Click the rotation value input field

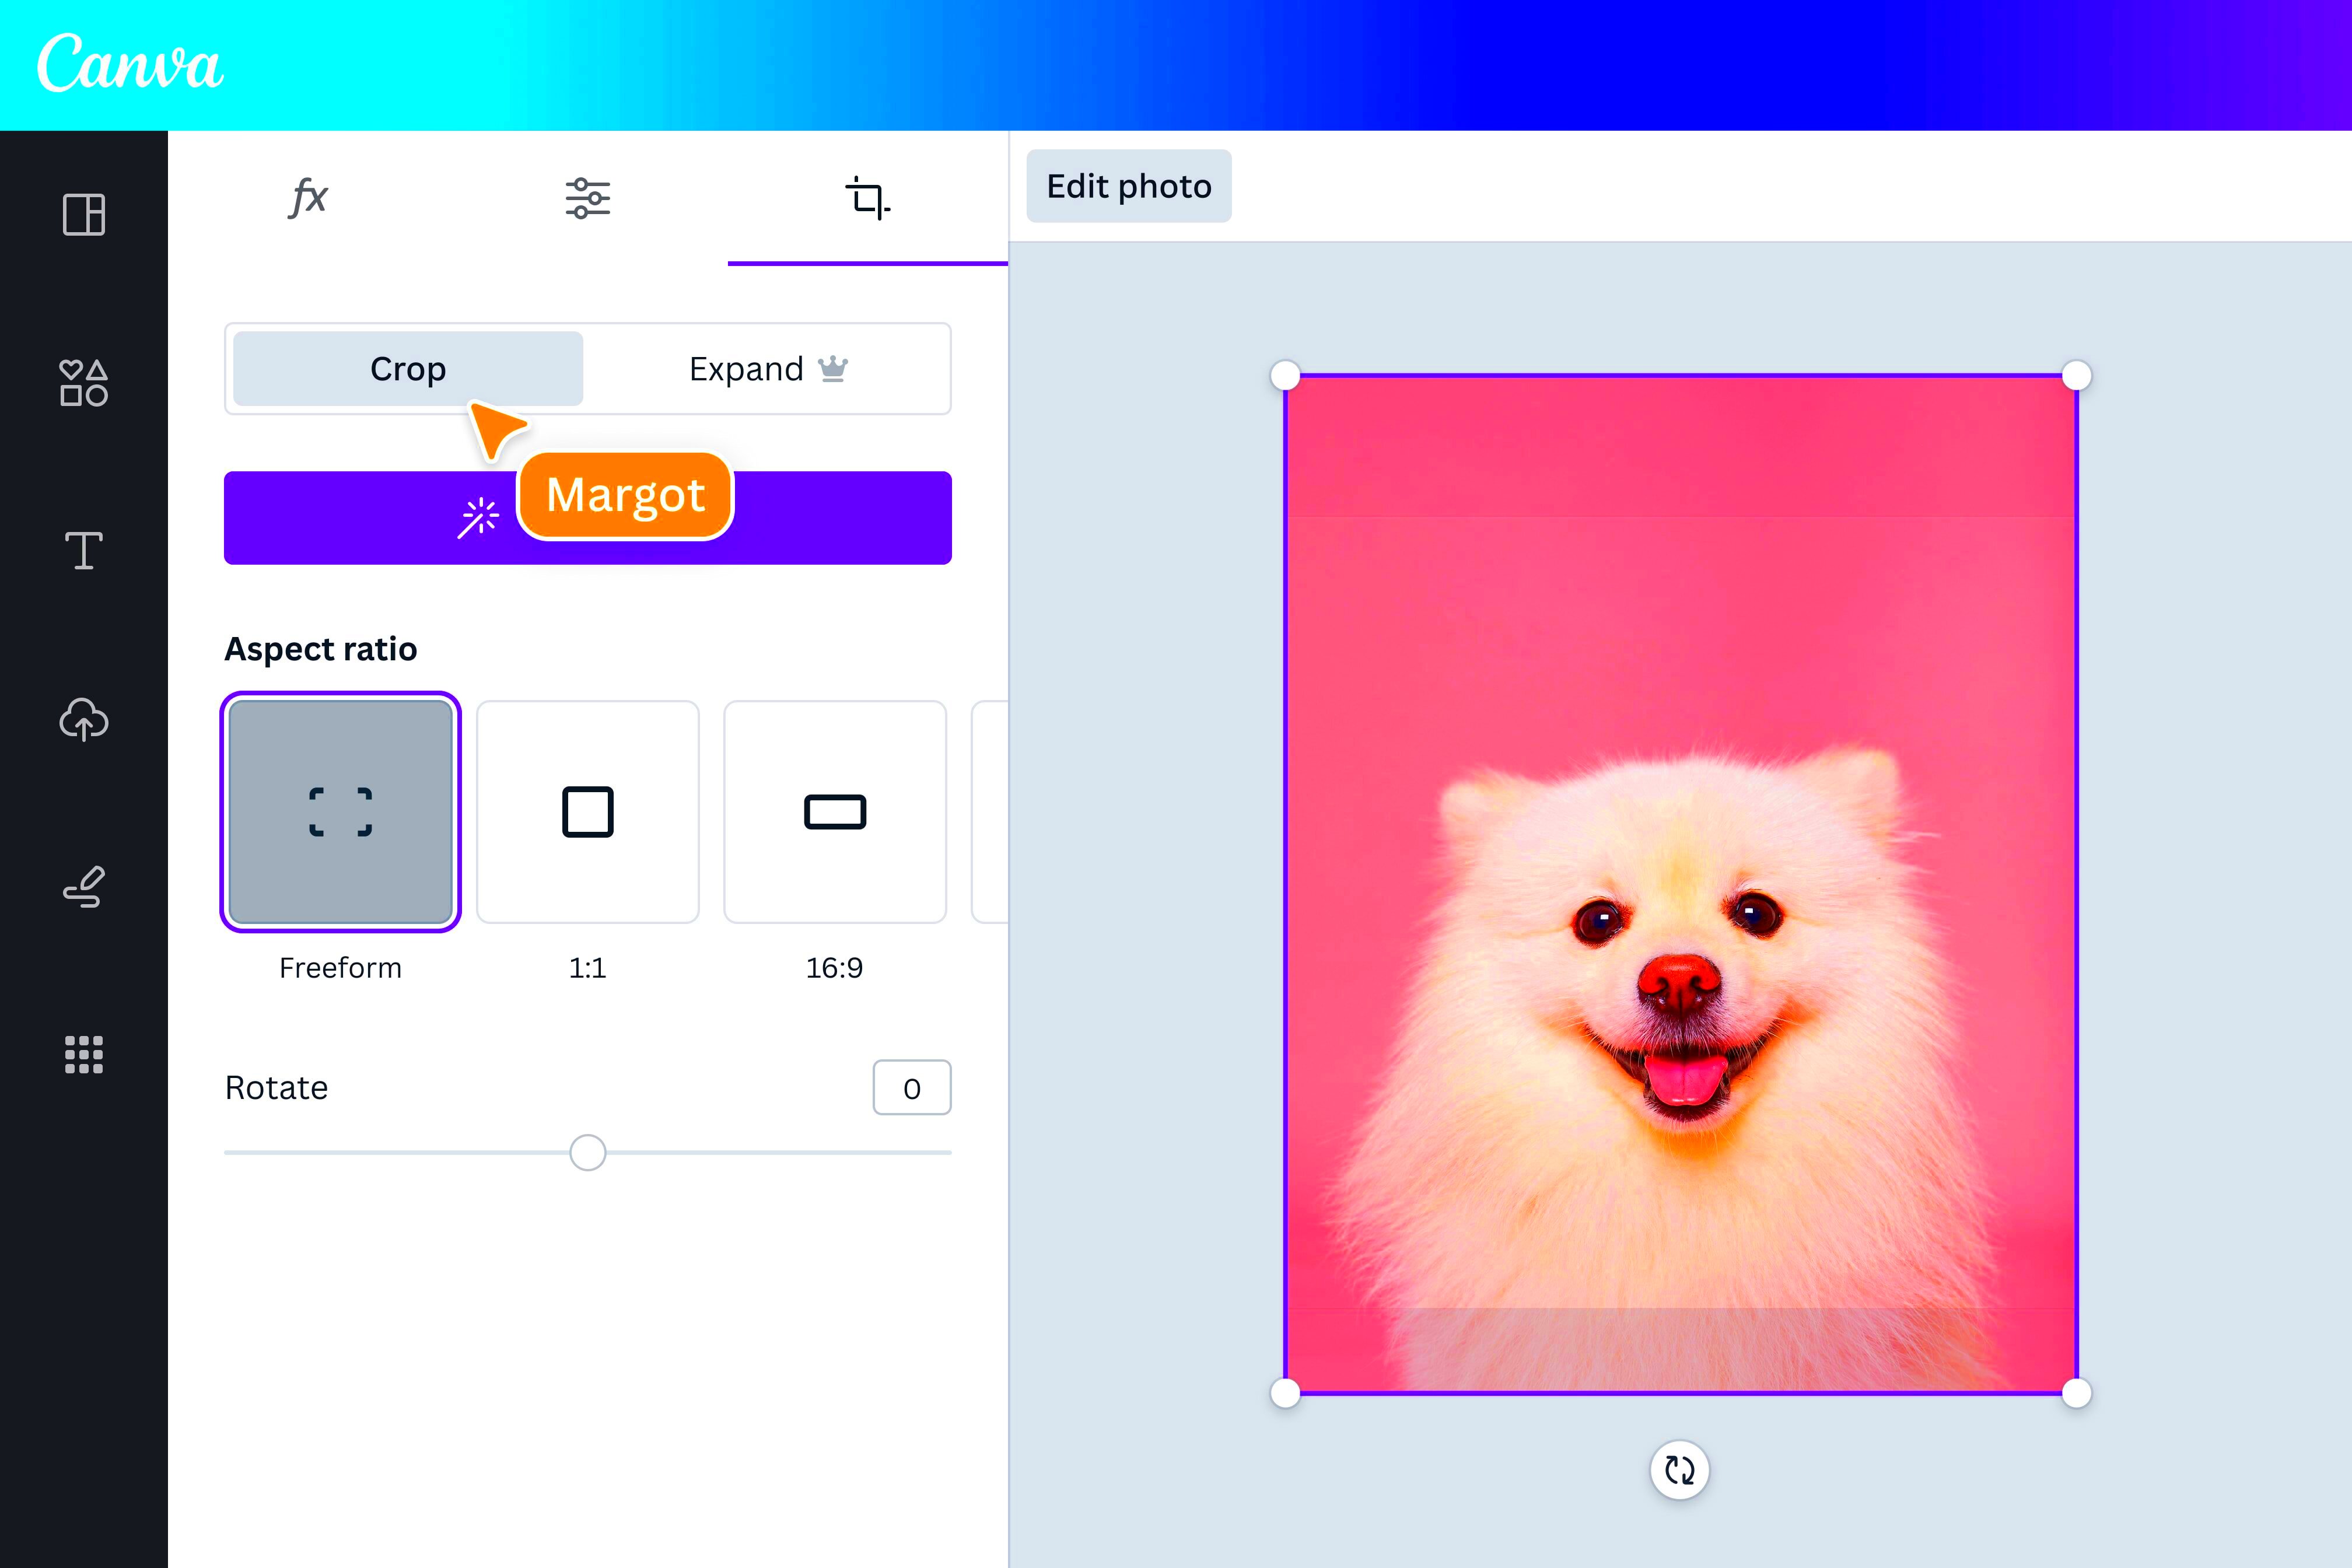[x=911, y=1088]
